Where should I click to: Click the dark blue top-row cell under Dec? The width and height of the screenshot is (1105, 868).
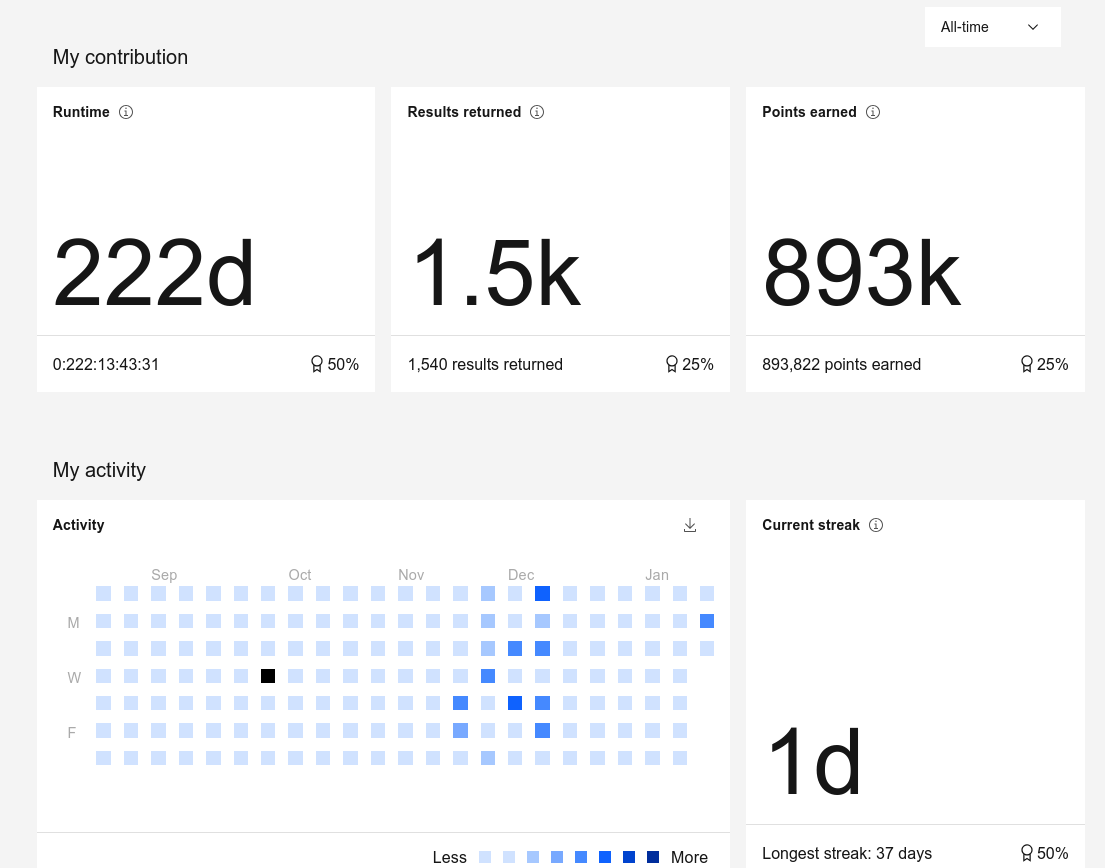pyautogui.click(x=542, y=594)
